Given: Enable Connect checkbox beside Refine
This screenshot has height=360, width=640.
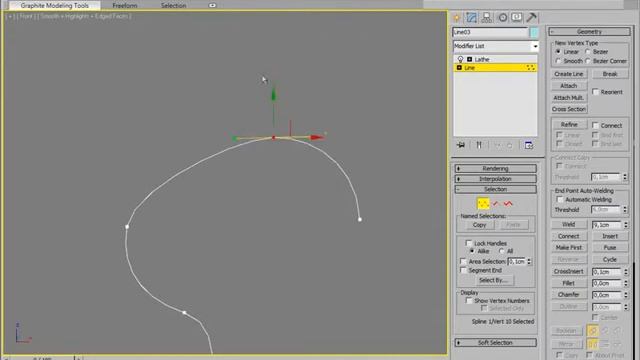Looking at the screenshot, I should pos(596,125).
